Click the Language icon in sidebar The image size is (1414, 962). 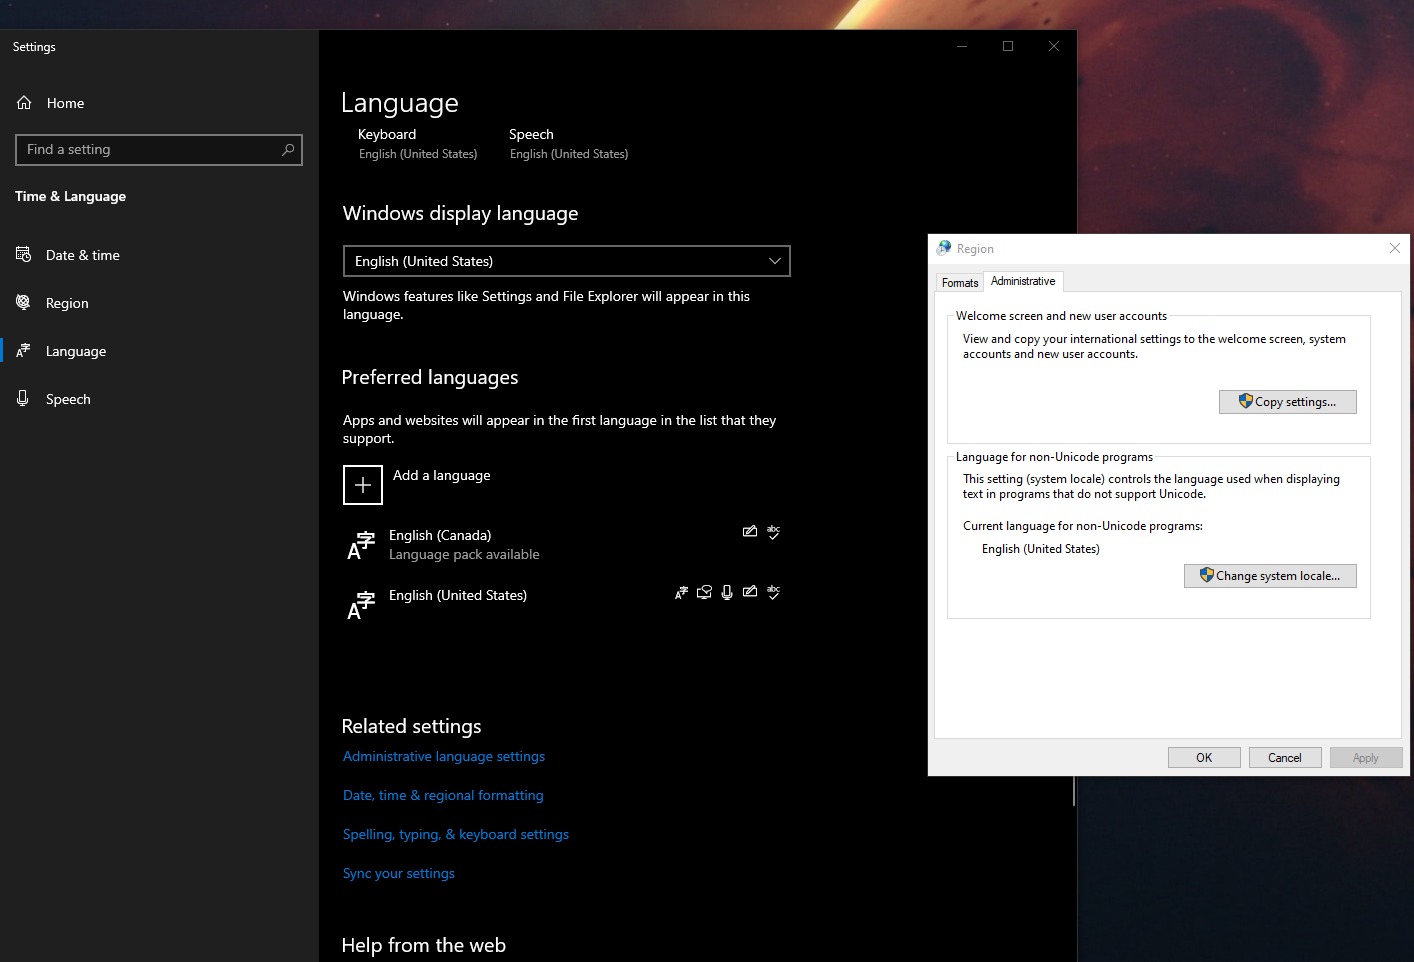point(23,351)
